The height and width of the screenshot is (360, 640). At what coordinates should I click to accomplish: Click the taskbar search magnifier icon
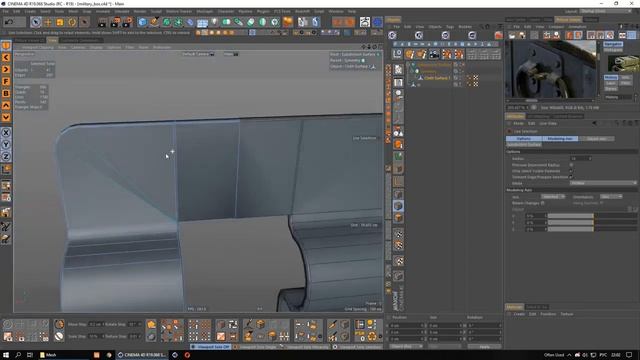tap(18, 355)
